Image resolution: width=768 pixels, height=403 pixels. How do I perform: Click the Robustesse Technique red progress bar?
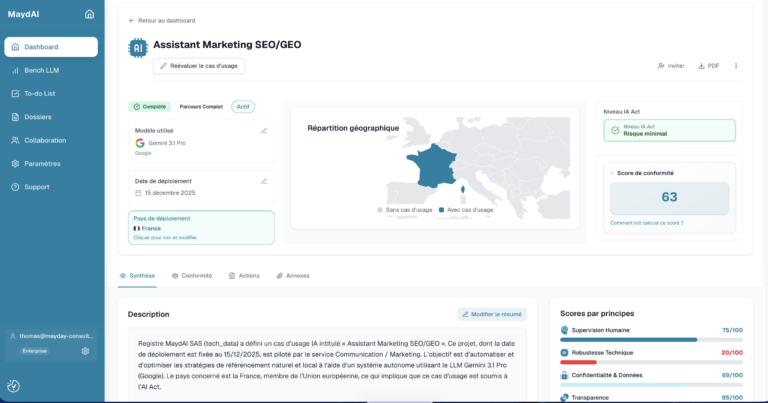click(578, 362)
